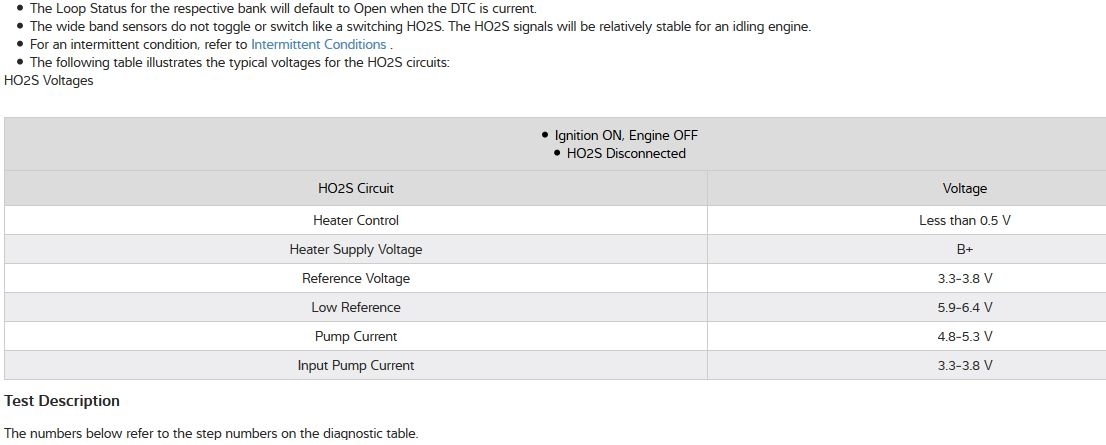Click the B+ voltage value
The image size is (1106, 445).
(964, 249)
